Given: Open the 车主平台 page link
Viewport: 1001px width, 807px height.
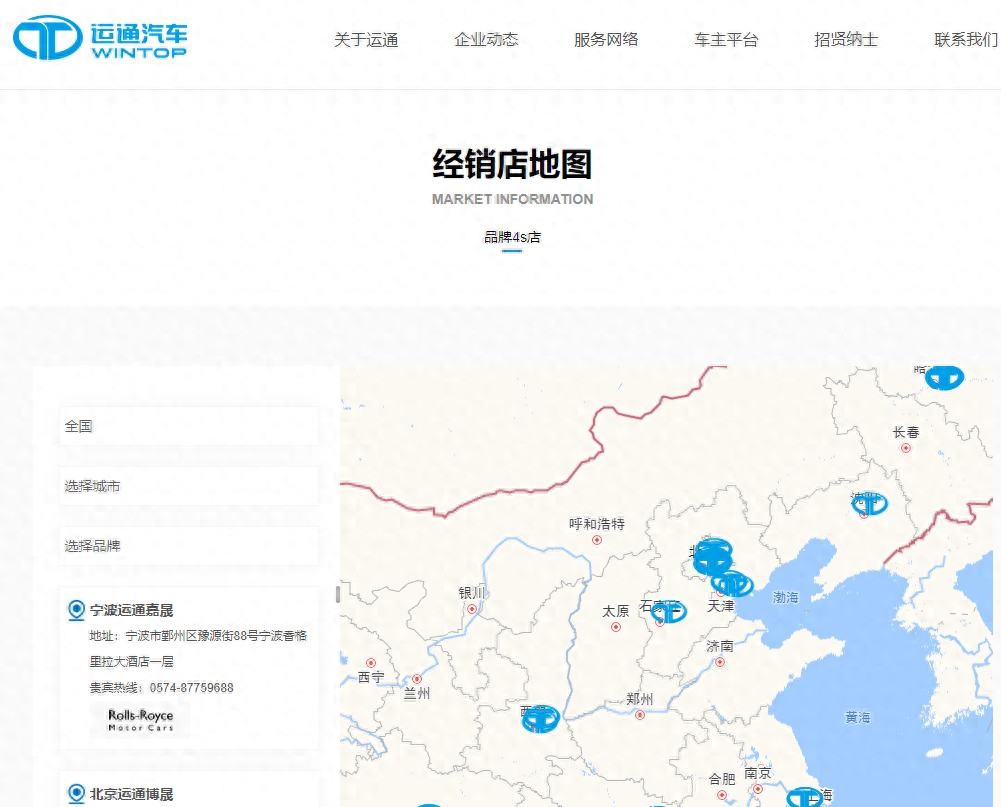Looking at the screenshot, I should tap(724, 41).
